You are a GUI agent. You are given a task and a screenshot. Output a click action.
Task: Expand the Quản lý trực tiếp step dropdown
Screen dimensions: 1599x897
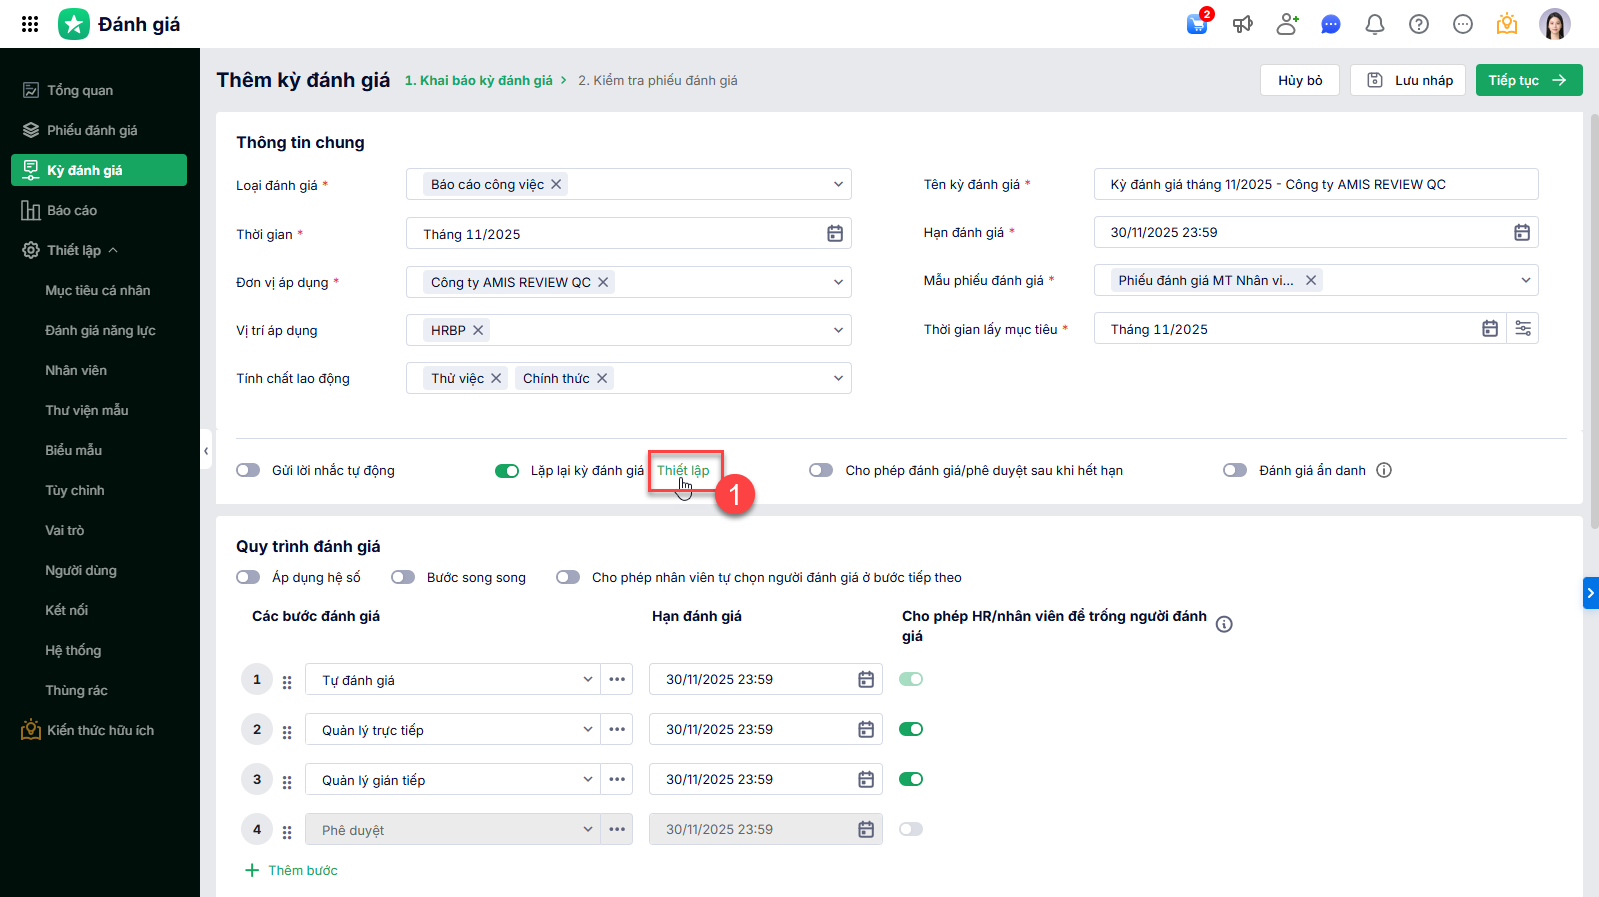pyautogui.click(x=588, y=730)
